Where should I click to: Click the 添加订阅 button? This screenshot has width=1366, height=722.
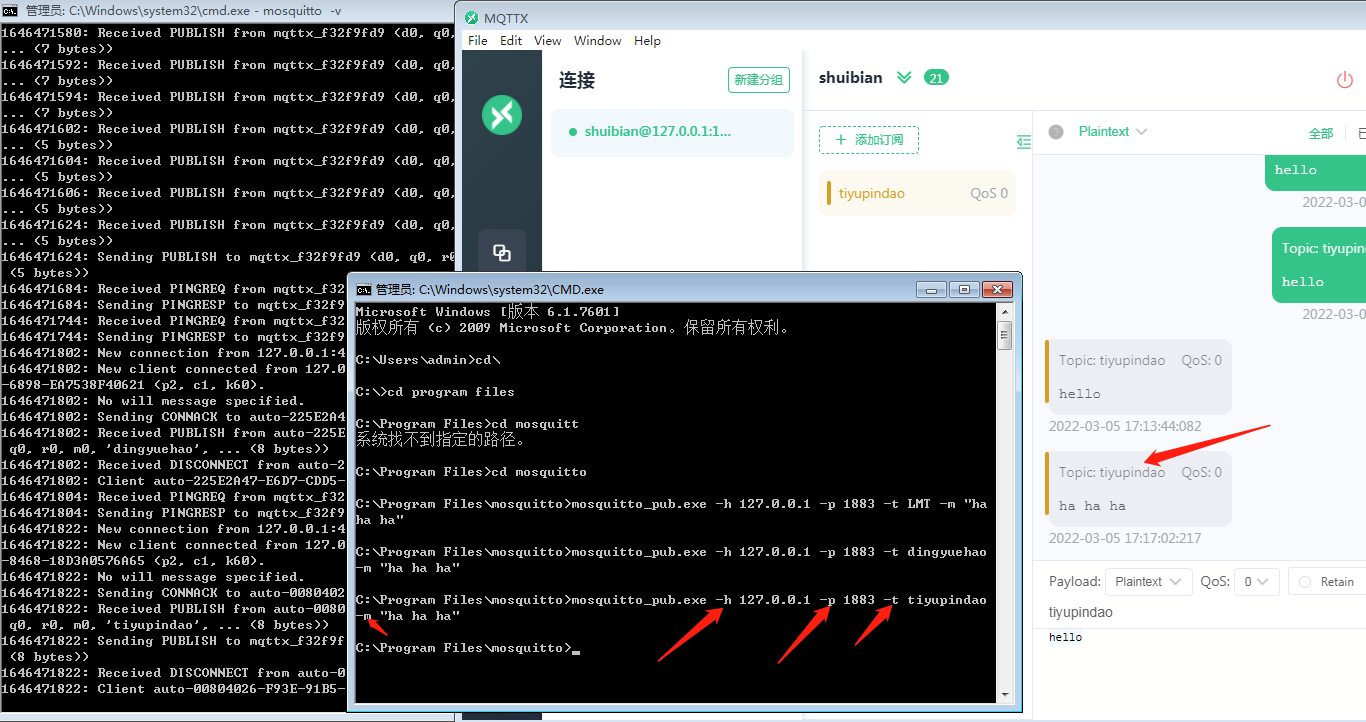[869, 140]
